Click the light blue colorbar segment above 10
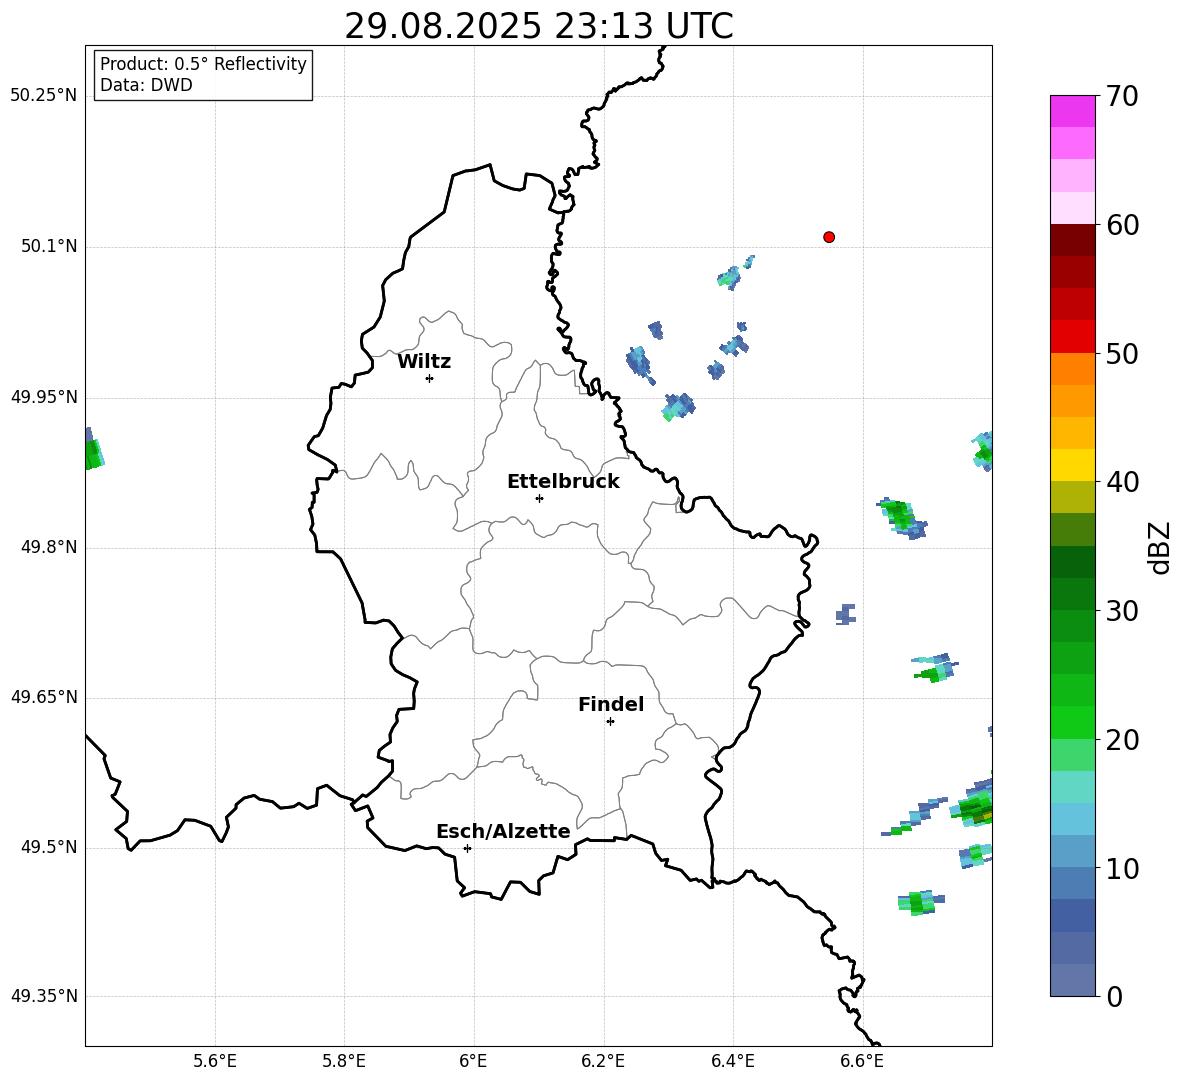 pos(1072,851)
